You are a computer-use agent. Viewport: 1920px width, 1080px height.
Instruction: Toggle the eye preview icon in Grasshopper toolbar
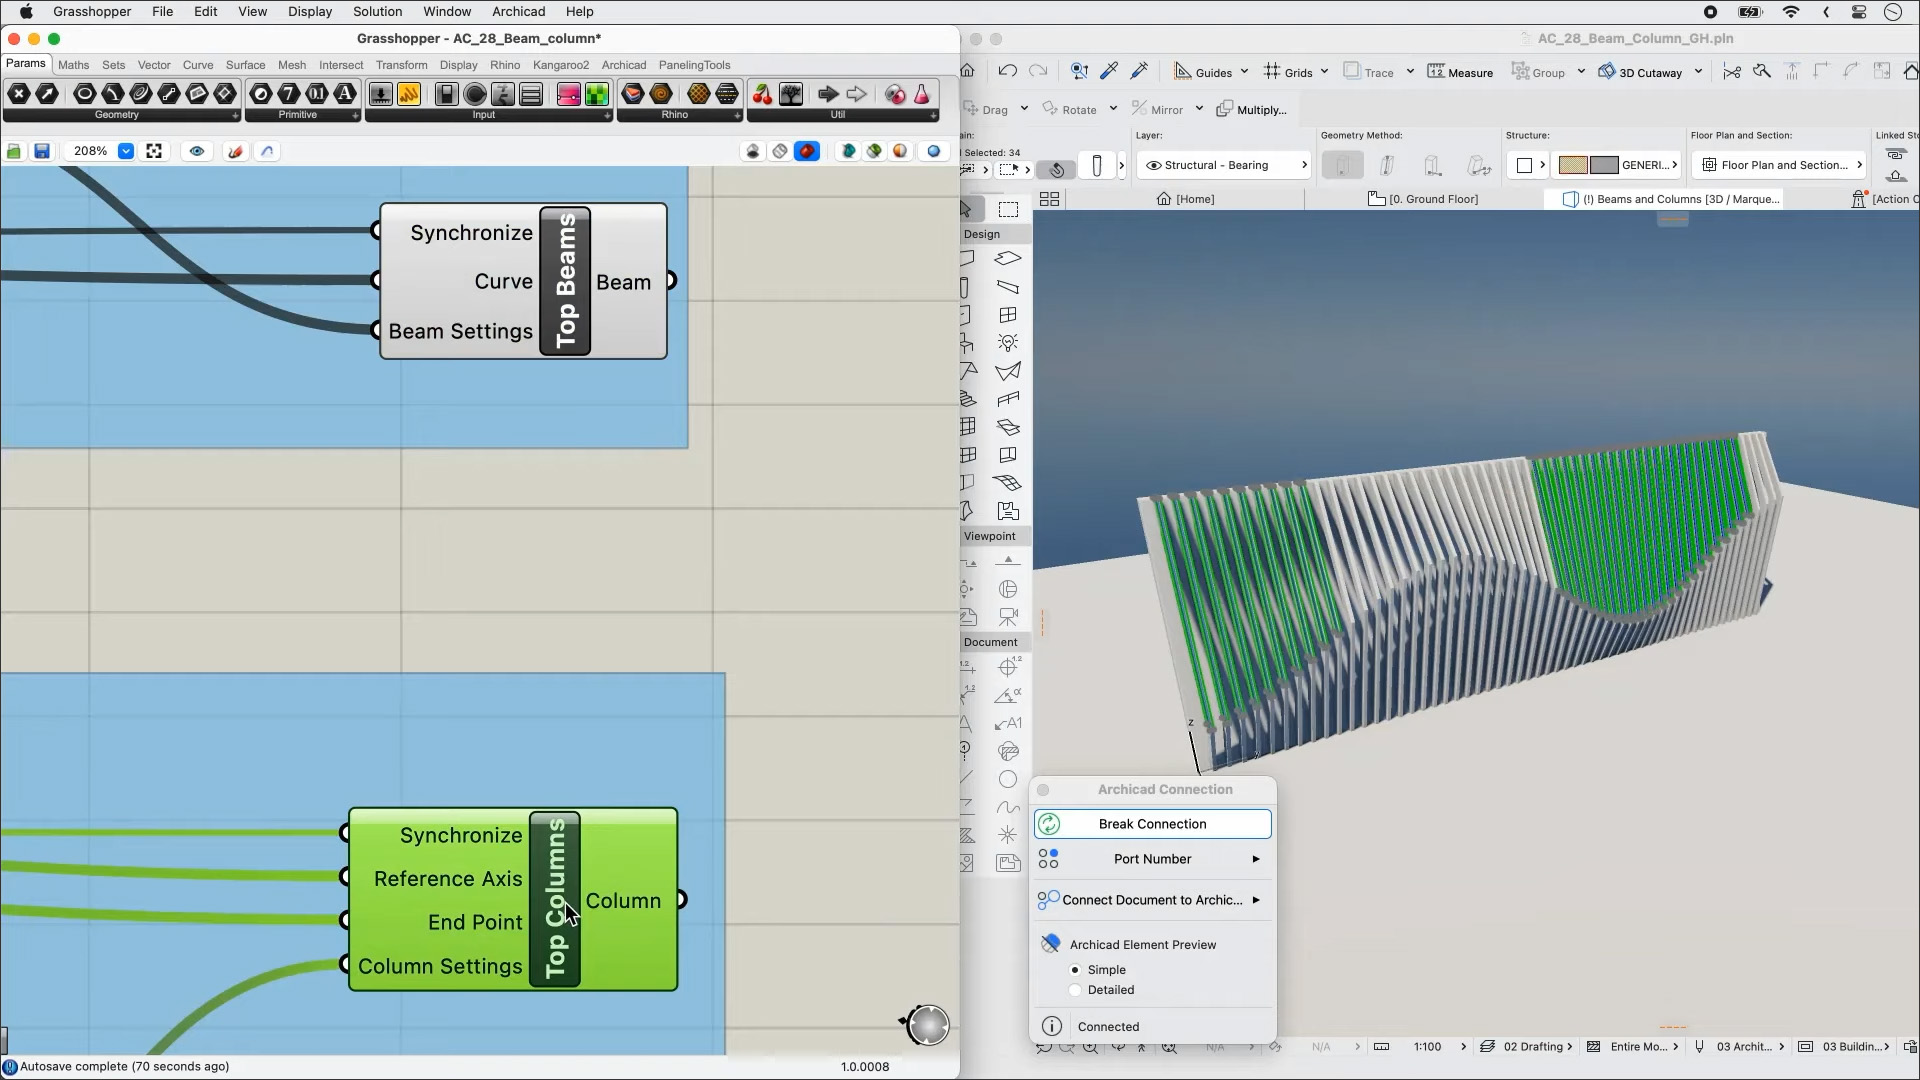[197, 151]
